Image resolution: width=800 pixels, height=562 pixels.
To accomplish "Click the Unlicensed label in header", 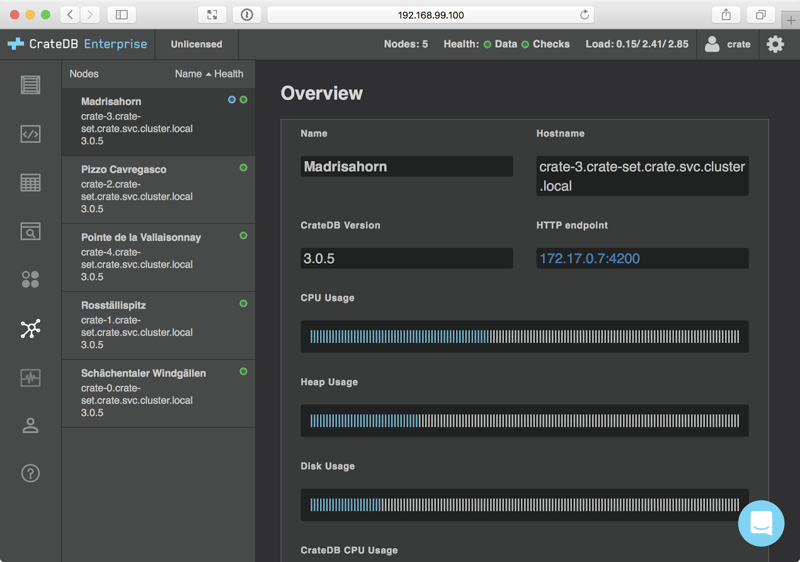I will click(x=196, y=44).
